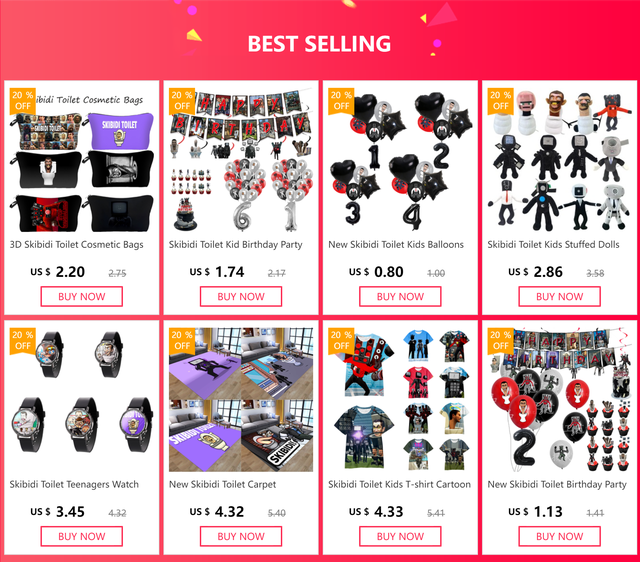Click BUY NOW for New Skibidi Toilet Carpet
Viewport: 640px width, 562px height.
click(241, 536)
